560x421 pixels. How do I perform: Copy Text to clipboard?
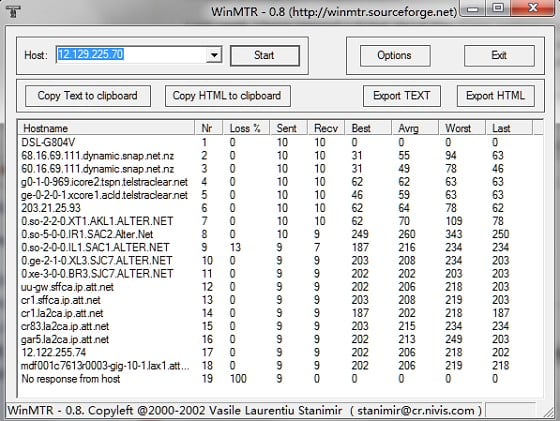click(88, 96)
